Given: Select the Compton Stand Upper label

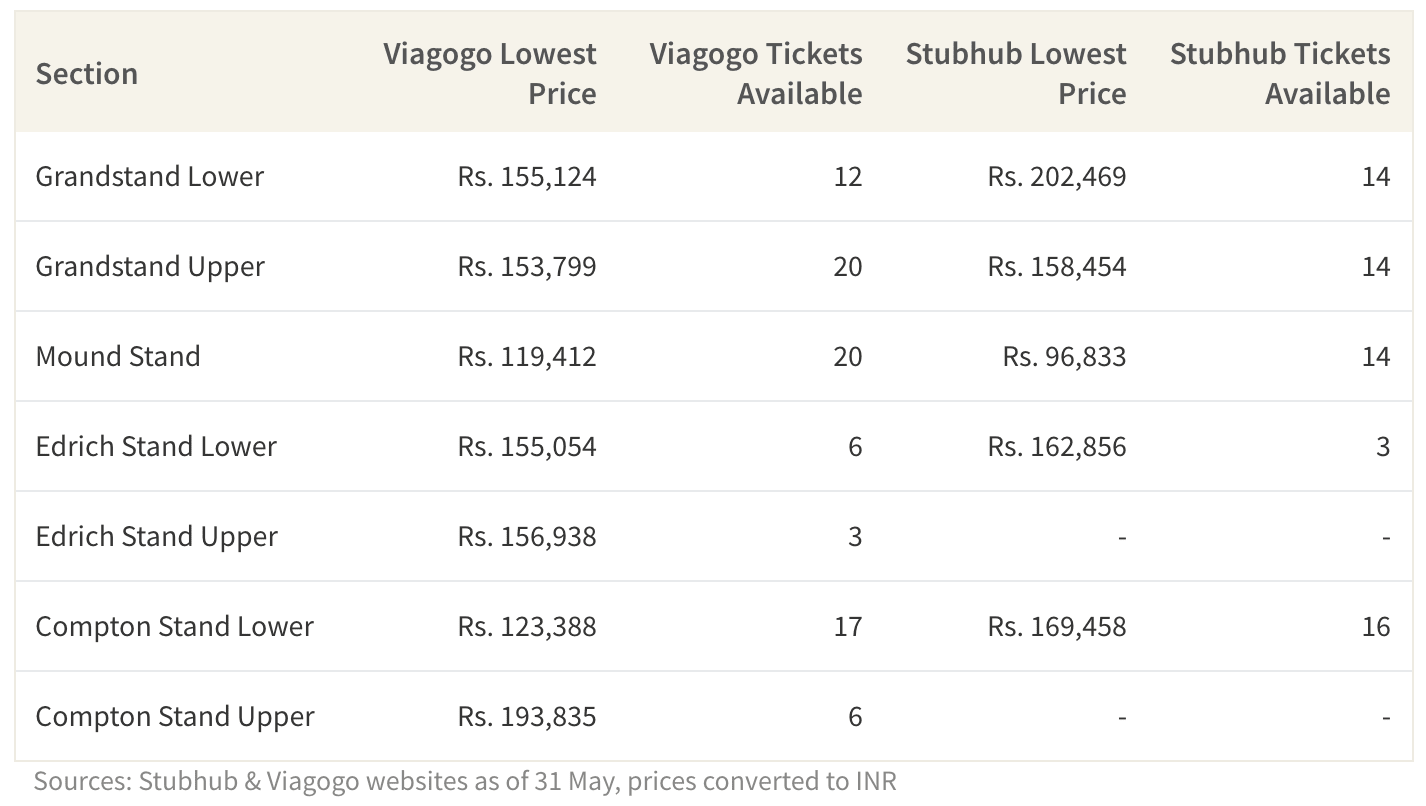Looking at the screenshot, I should tap(175, 717).
